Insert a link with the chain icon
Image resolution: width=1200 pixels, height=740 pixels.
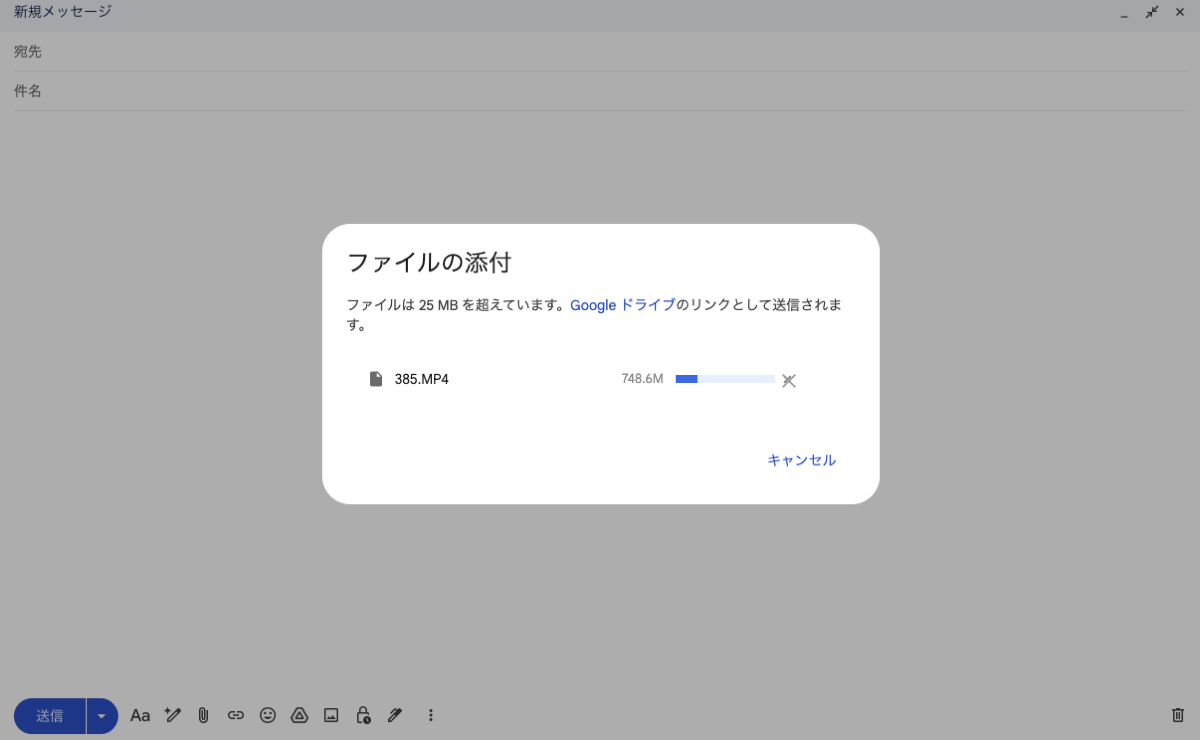(x=236, y=715)
